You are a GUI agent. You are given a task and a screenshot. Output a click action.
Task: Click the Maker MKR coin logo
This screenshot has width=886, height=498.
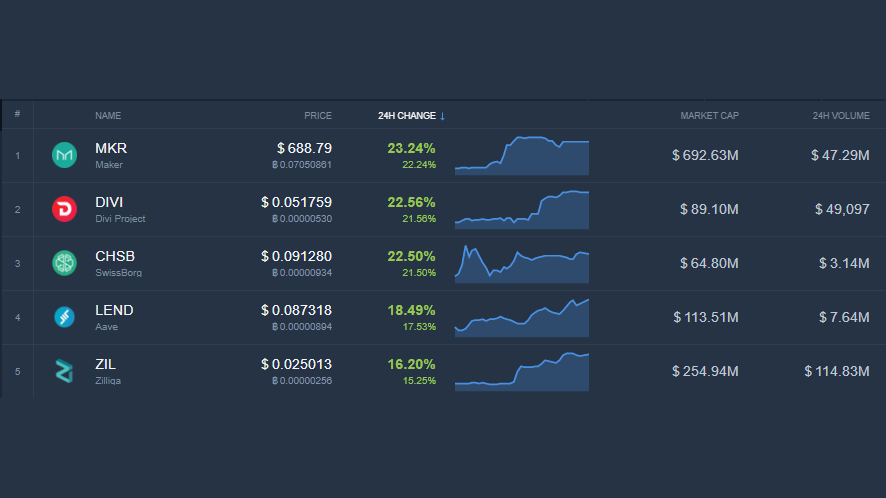(x=64, y=155)
